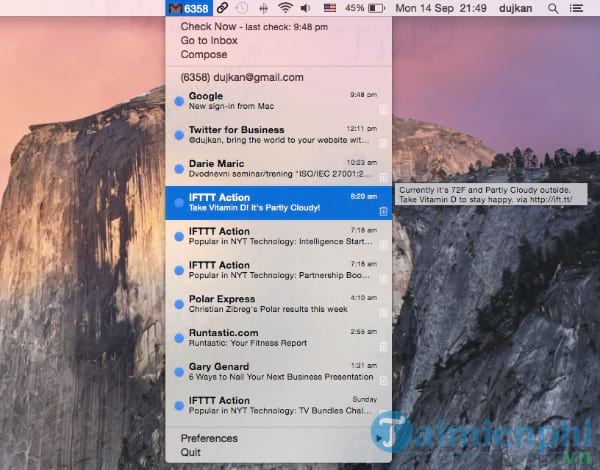Click the US flag input source icon

point(329,8)
